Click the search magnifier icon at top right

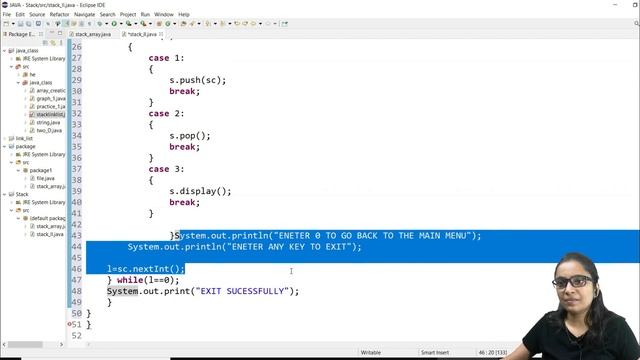[636, 24]
